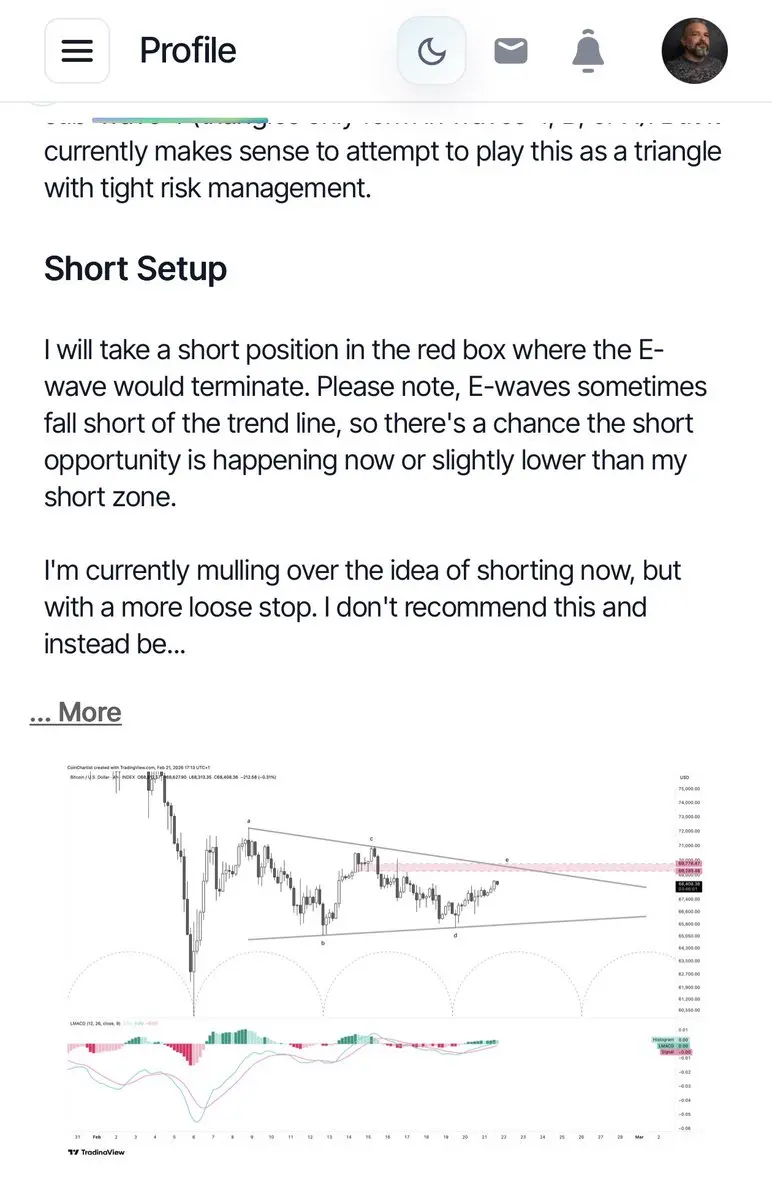
Task: Open the user avatar profile menu
Action: (x=695, y=50)
